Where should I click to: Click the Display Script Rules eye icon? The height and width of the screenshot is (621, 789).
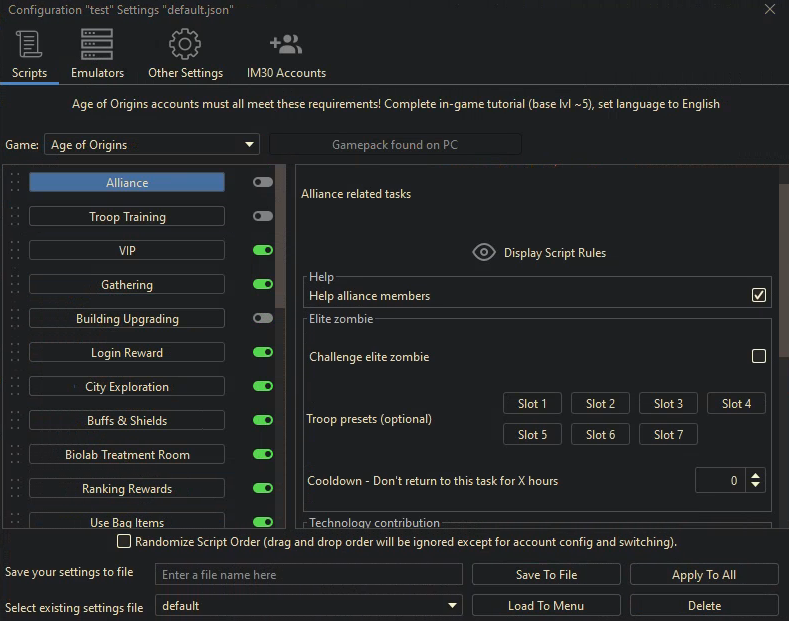484,253
